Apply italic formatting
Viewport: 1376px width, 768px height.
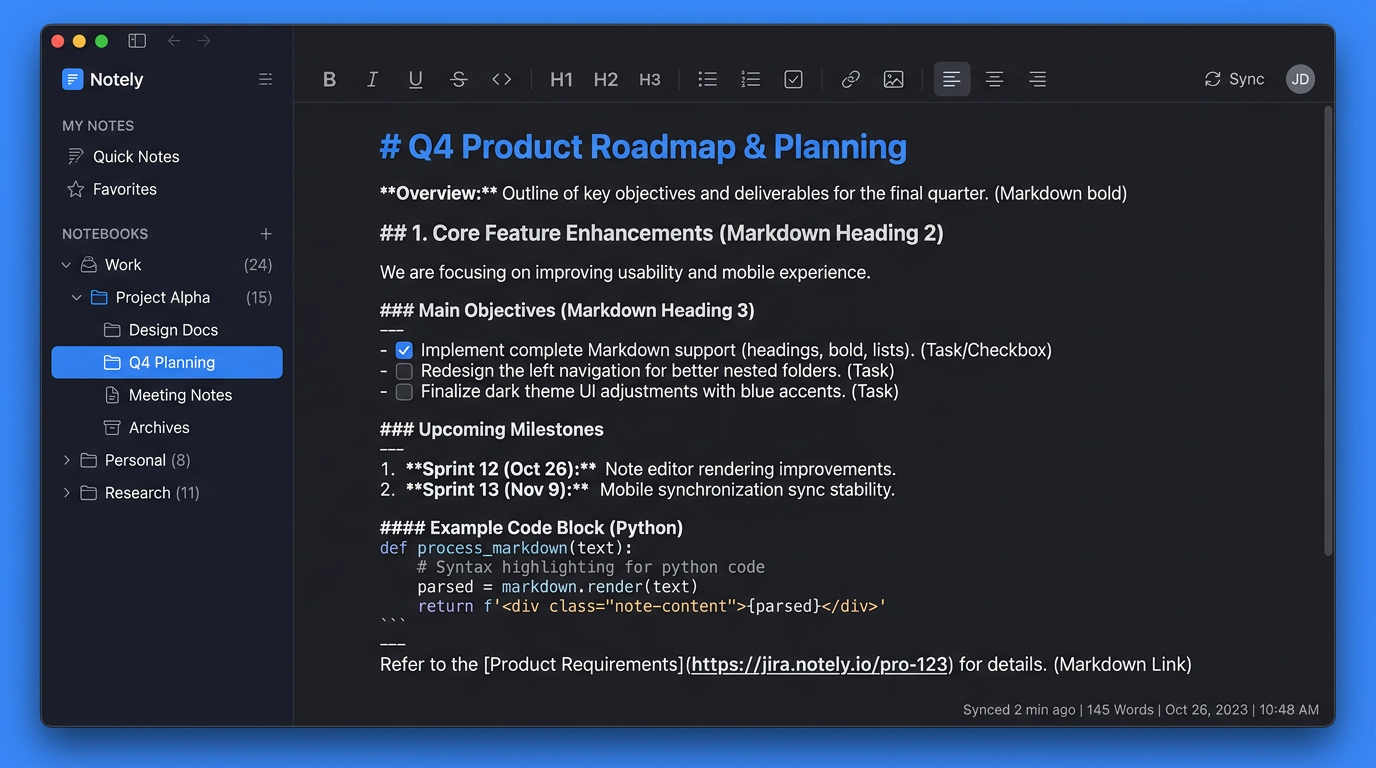click(x=372, y=79)
